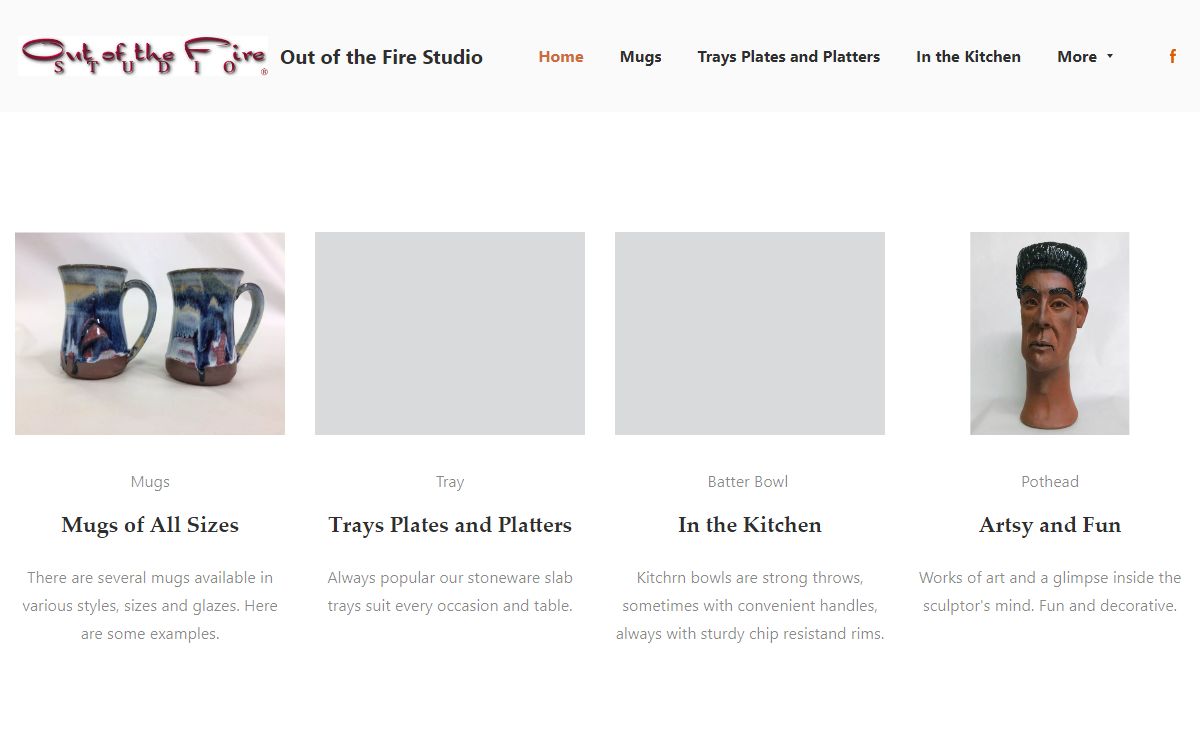The height and width of the screenshot is (740, 1200).
Task: Click the 'Works of art and a glimpse' description
Action: tap(1050, 592)
